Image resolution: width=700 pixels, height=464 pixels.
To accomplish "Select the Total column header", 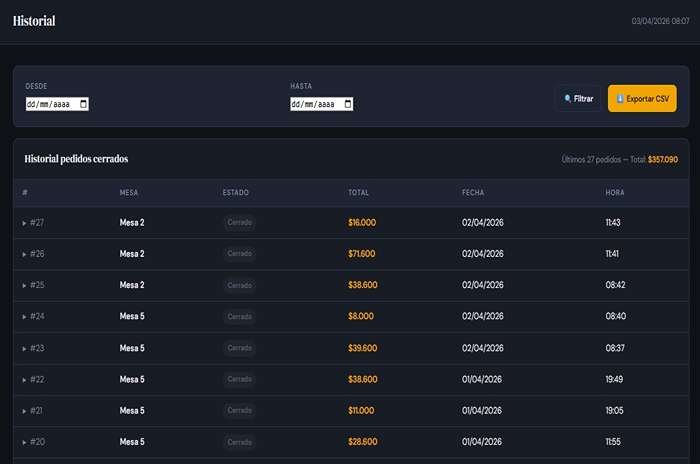I will (x=358, y=192).
